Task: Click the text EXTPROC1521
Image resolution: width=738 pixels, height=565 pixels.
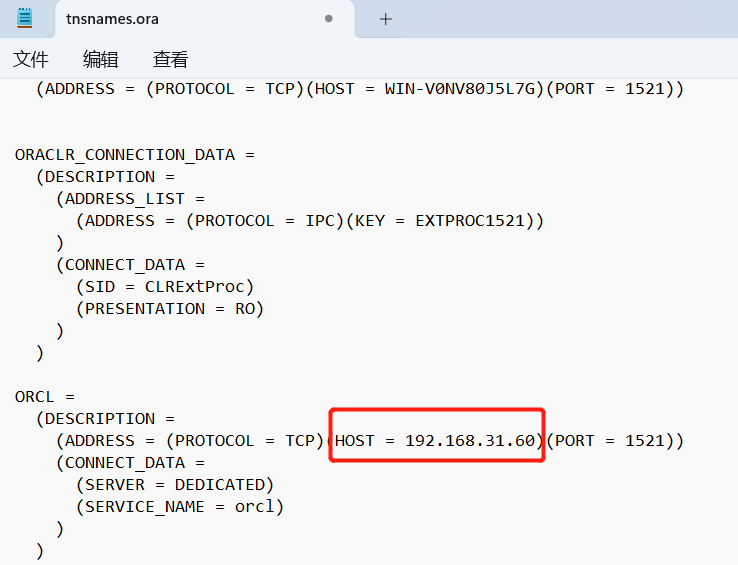Action: (470, 221)
